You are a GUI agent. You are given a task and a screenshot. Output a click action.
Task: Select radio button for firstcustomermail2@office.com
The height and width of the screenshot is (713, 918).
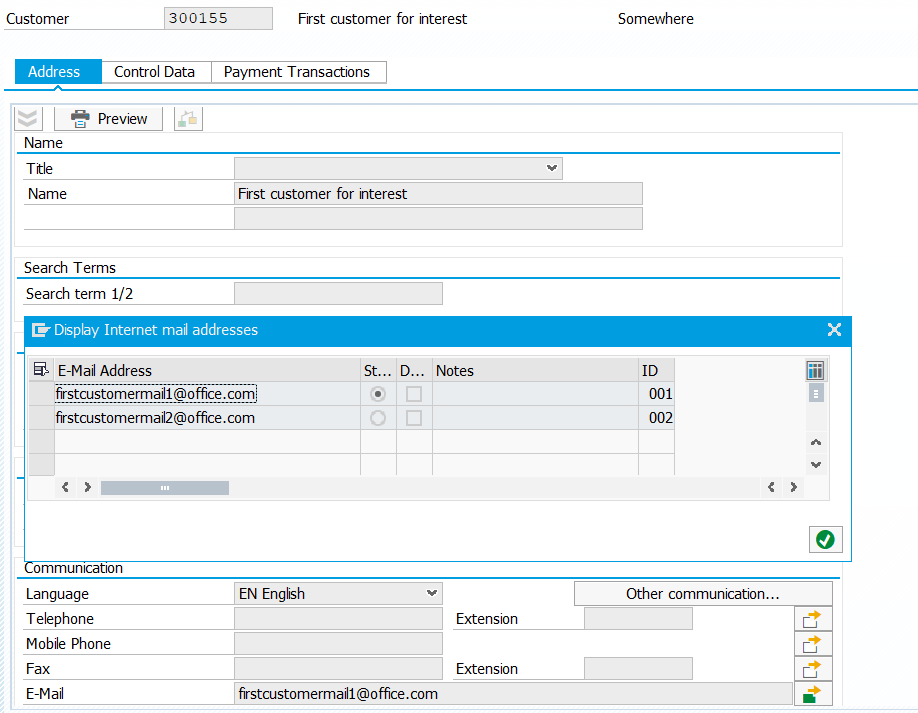(x=378, y=418)
